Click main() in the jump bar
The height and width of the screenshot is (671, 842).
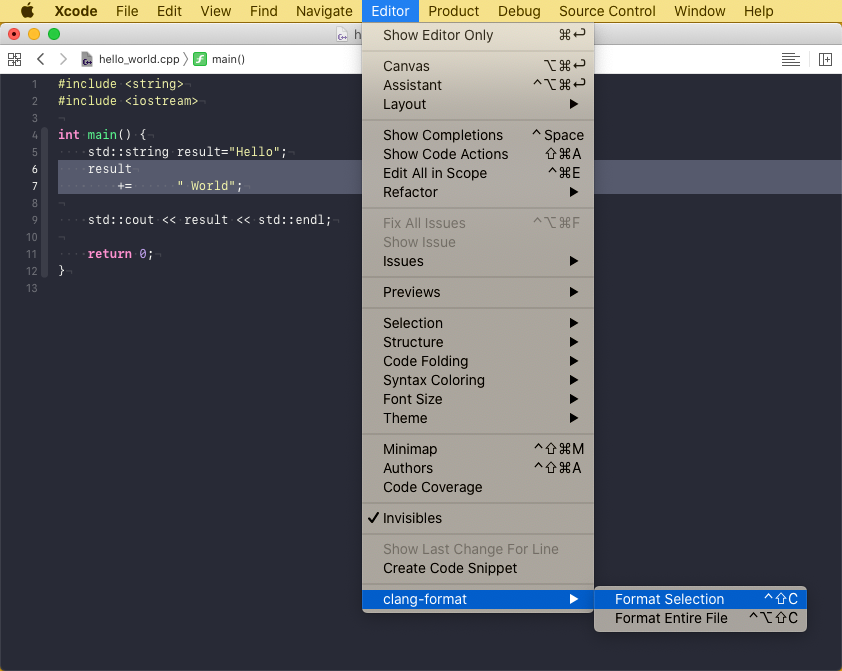click(x=228, y=59)
